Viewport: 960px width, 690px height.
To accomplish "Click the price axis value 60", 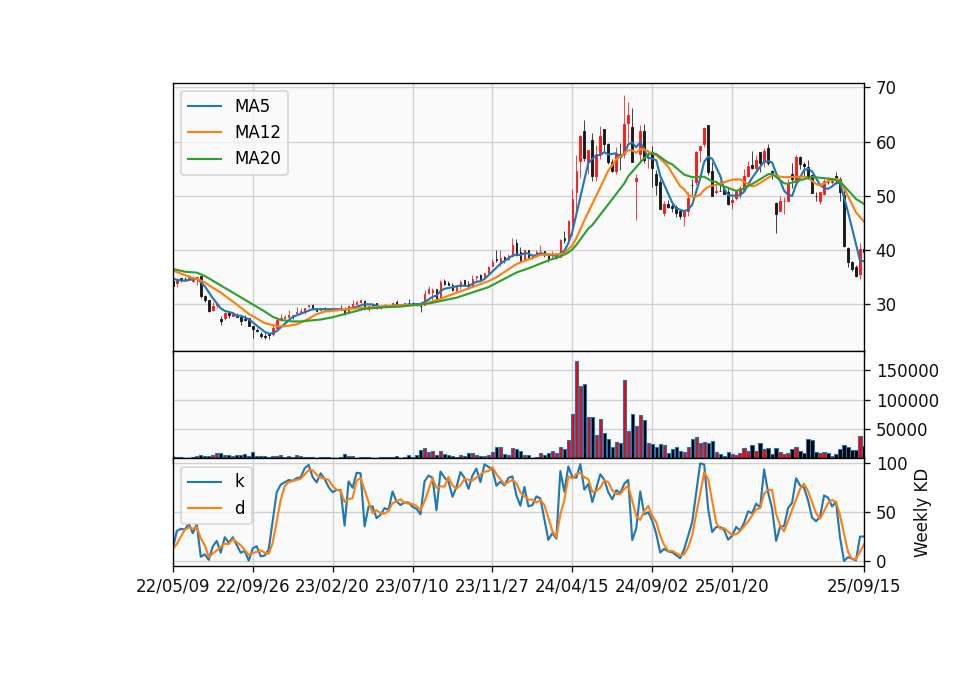I will pyautogui.click(x=886, y=143).
